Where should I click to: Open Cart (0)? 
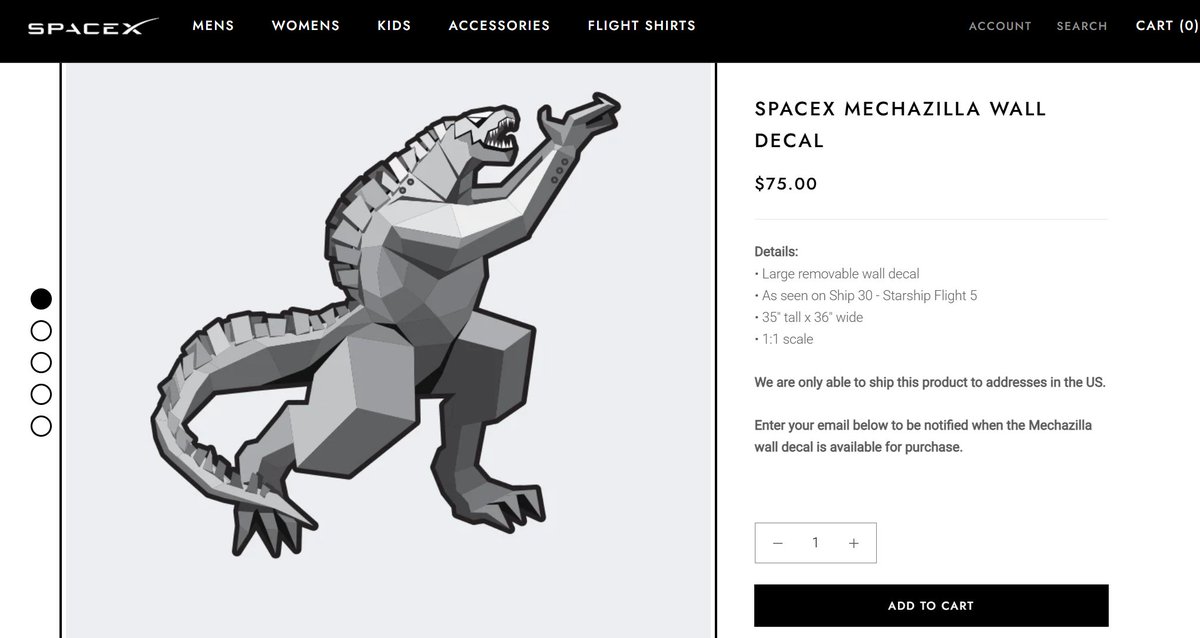[1167, 25]
